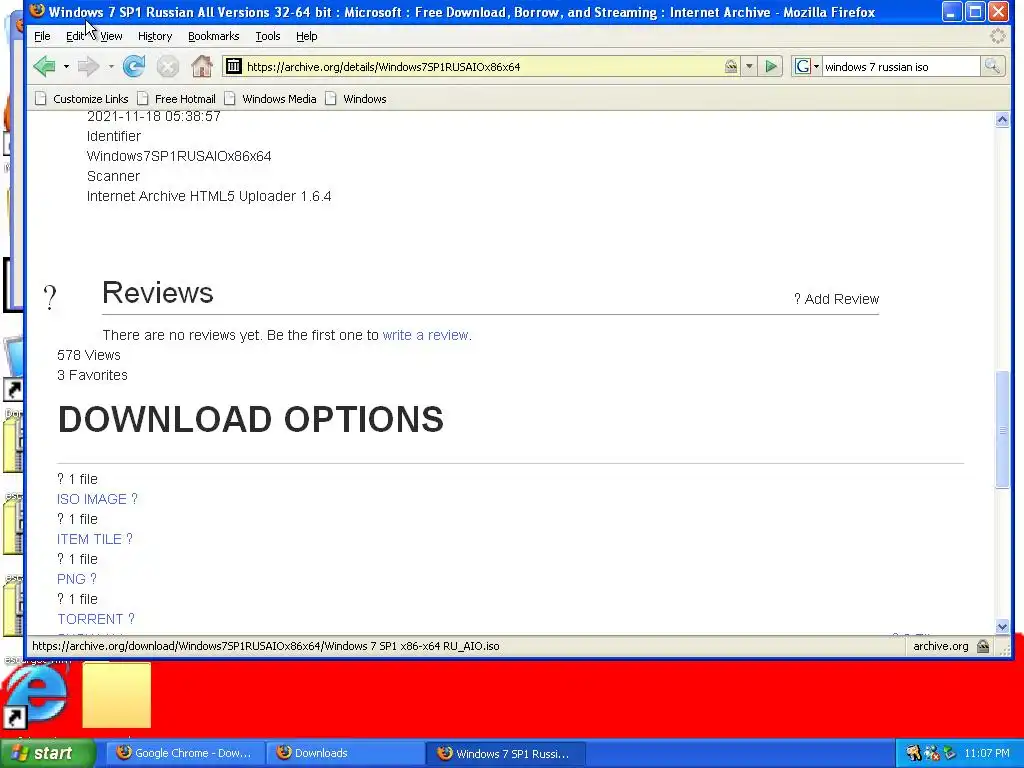Open the Back history dropdown arrow
This screenshot has height=768, width=1024.
(x=66, y=67)
